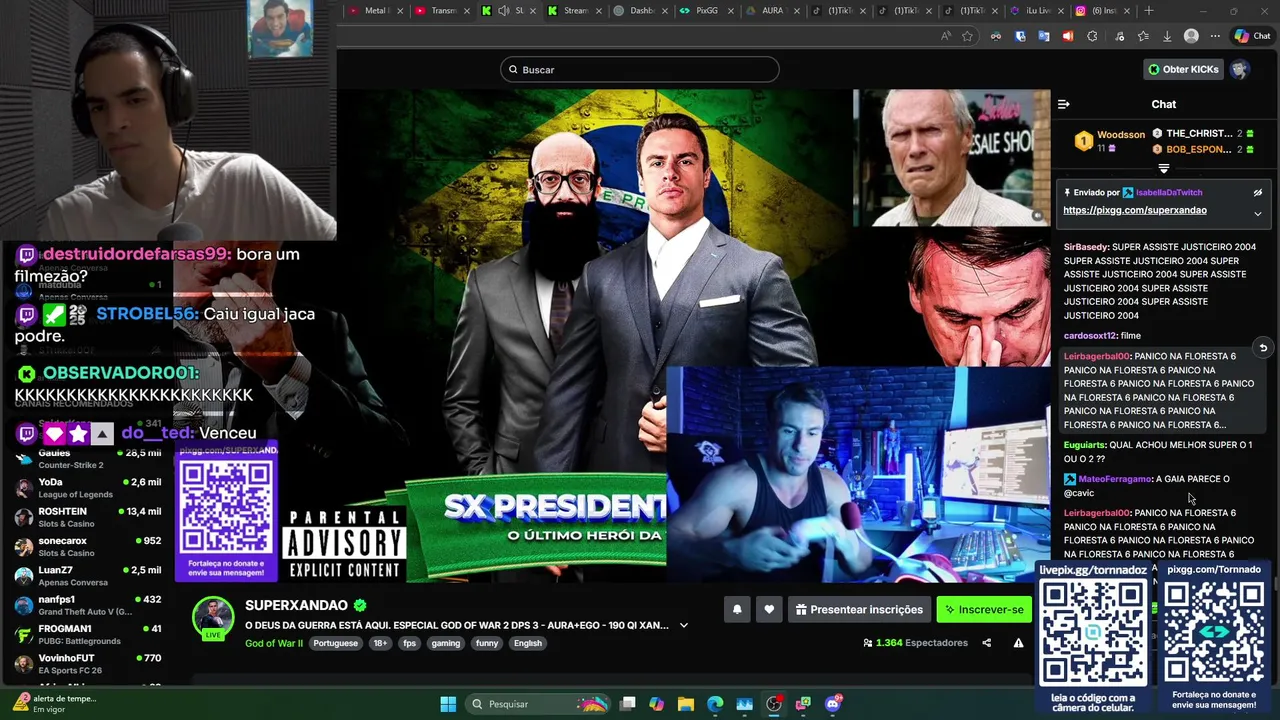Open a new browser tab

point(1149,11)
